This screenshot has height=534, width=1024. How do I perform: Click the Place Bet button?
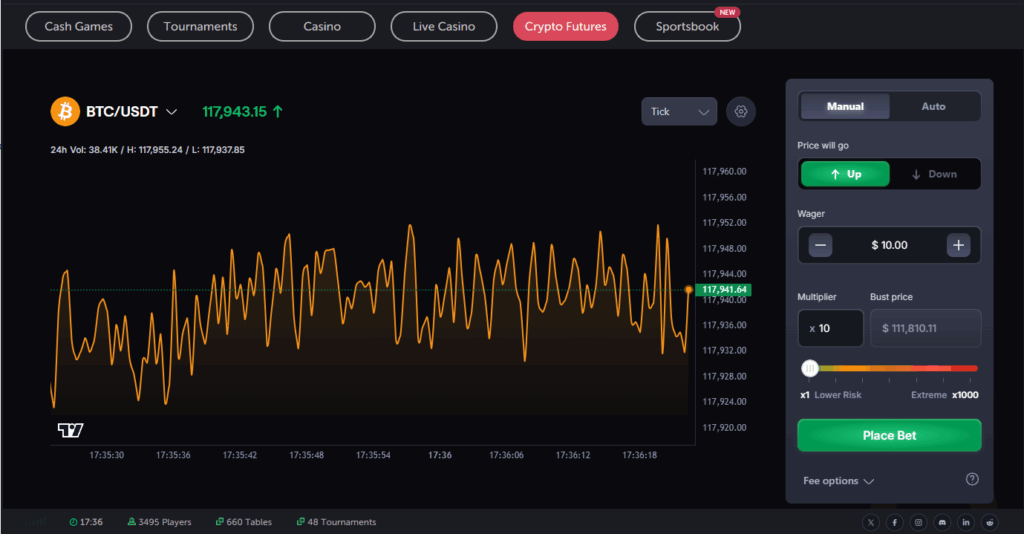point(889,435)
